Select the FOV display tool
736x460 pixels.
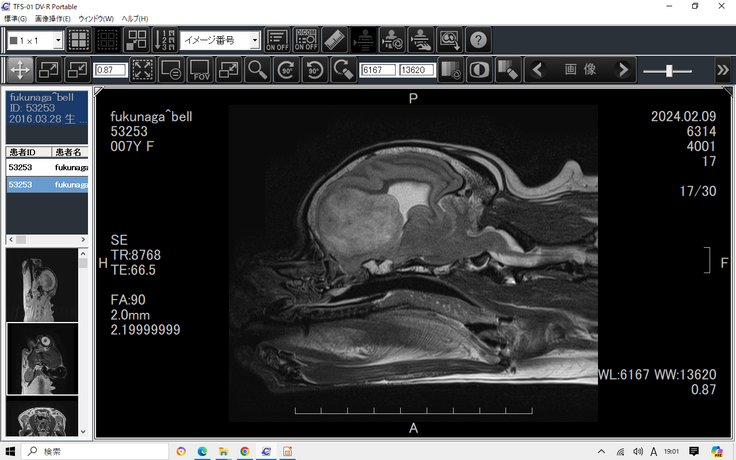tap(200, 70)
